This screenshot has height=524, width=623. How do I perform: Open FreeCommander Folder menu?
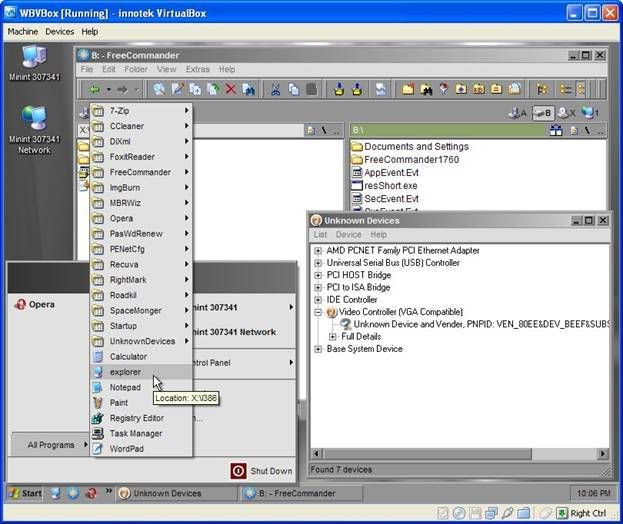click(136, 69)
